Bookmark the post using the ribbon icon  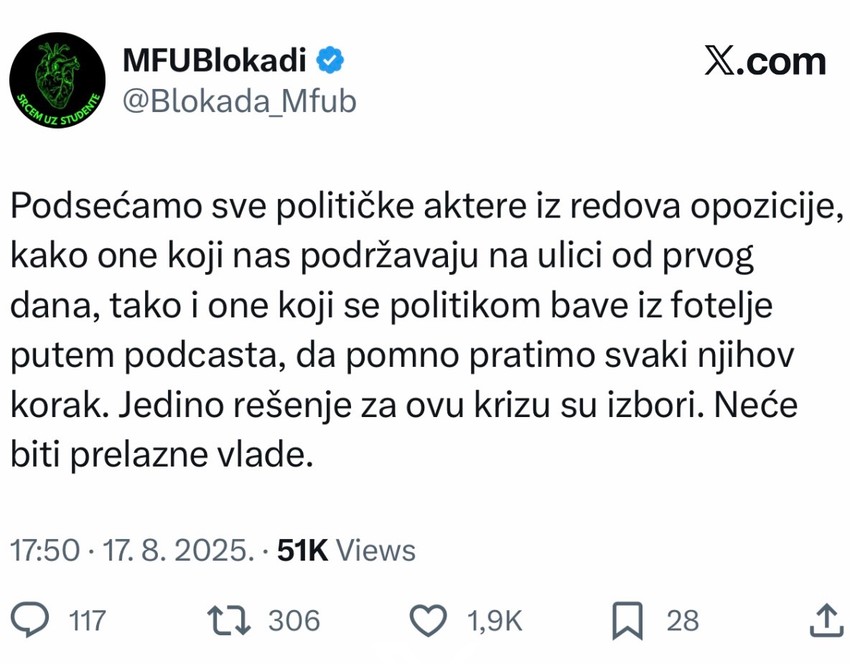click(x=628, y=620)
